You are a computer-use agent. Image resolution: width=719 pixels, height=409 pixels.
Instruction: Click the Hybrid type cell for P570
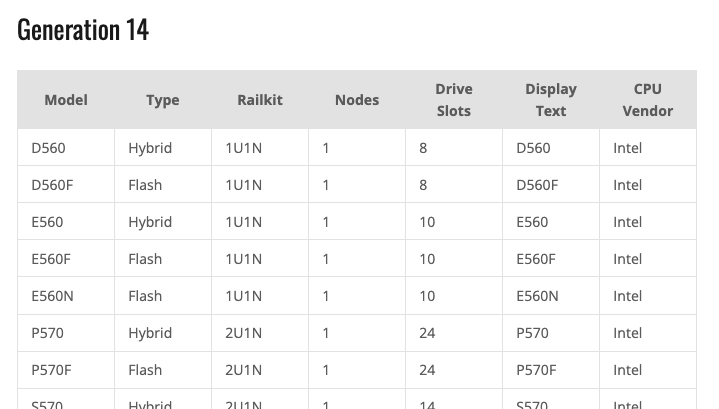[x=150, y=333]
